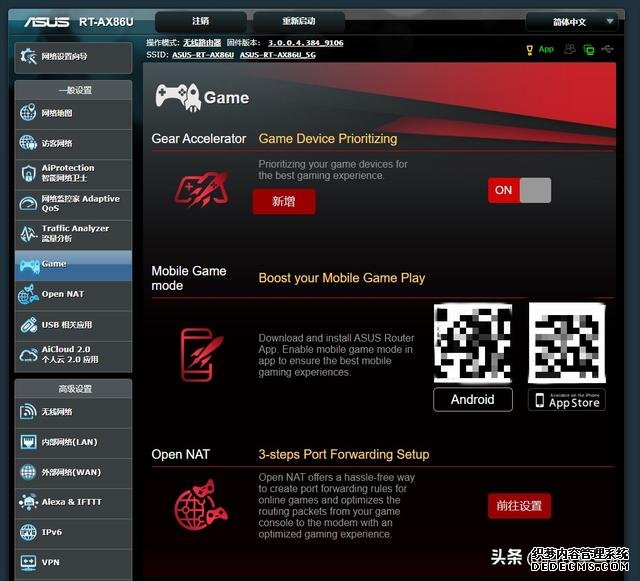Open the 无线路由器 operation mode link

coord(202,43)
